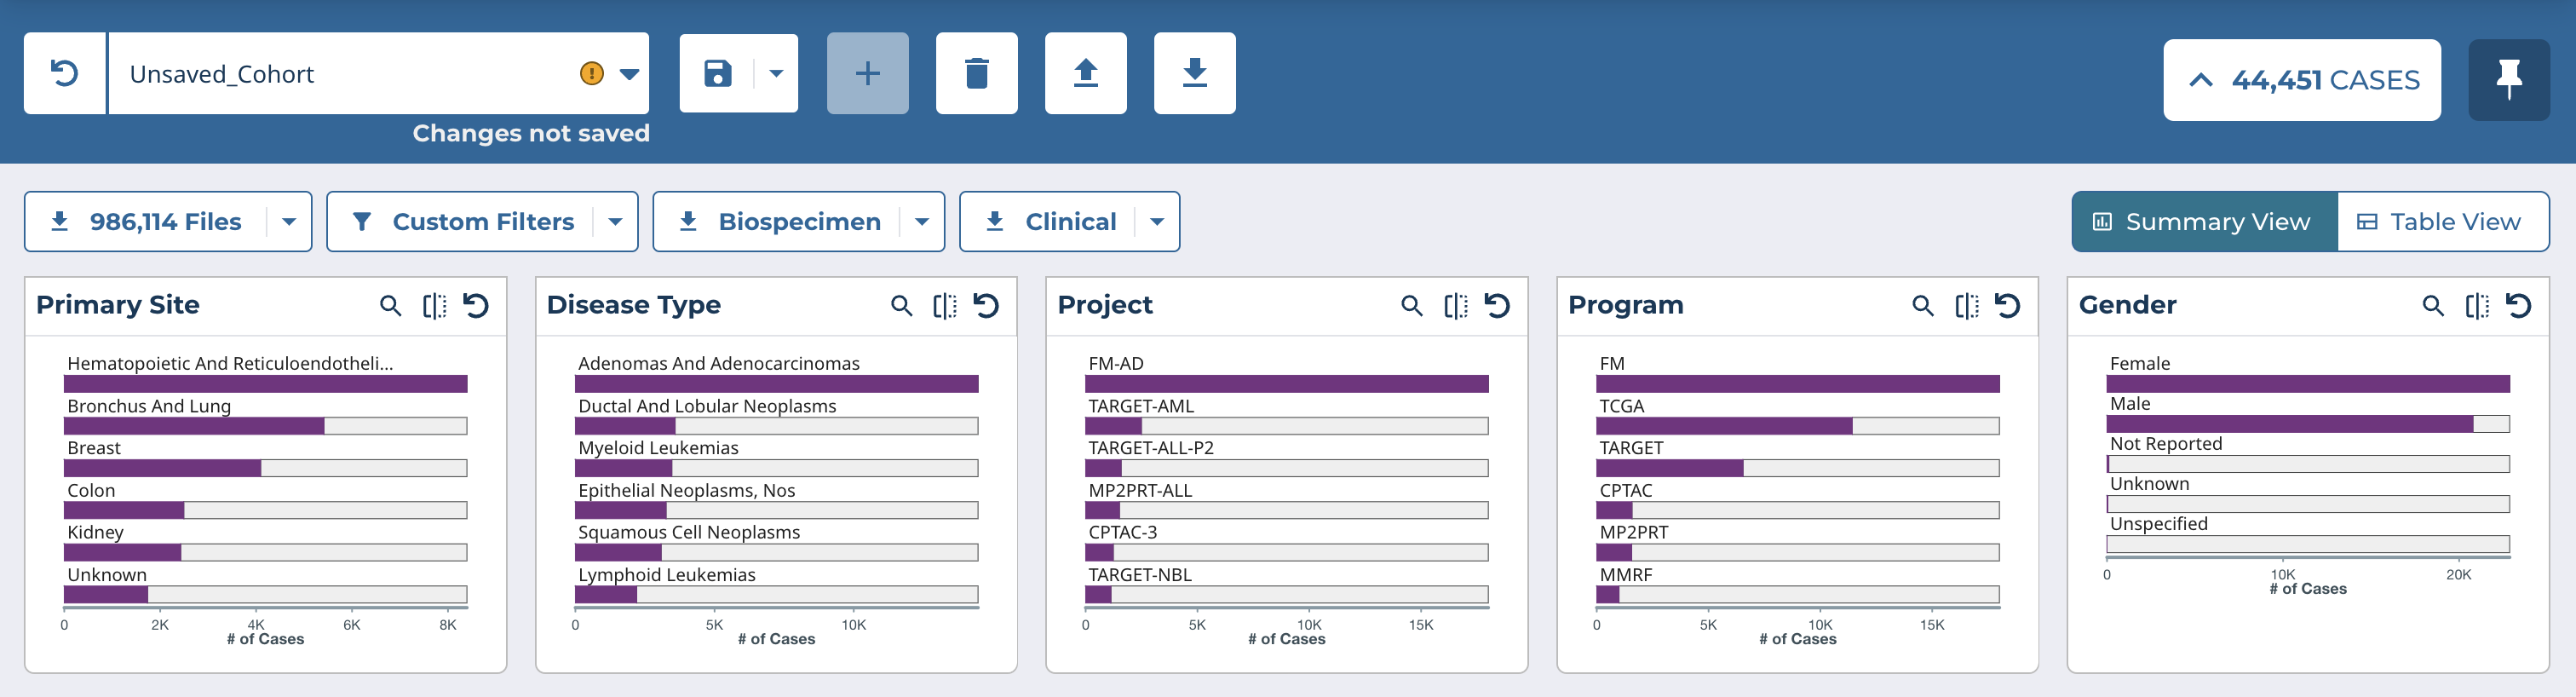Screen dimensions: 2576x697
Task: Reset the Disease Type card filters
Action: [x=986, y=306]
